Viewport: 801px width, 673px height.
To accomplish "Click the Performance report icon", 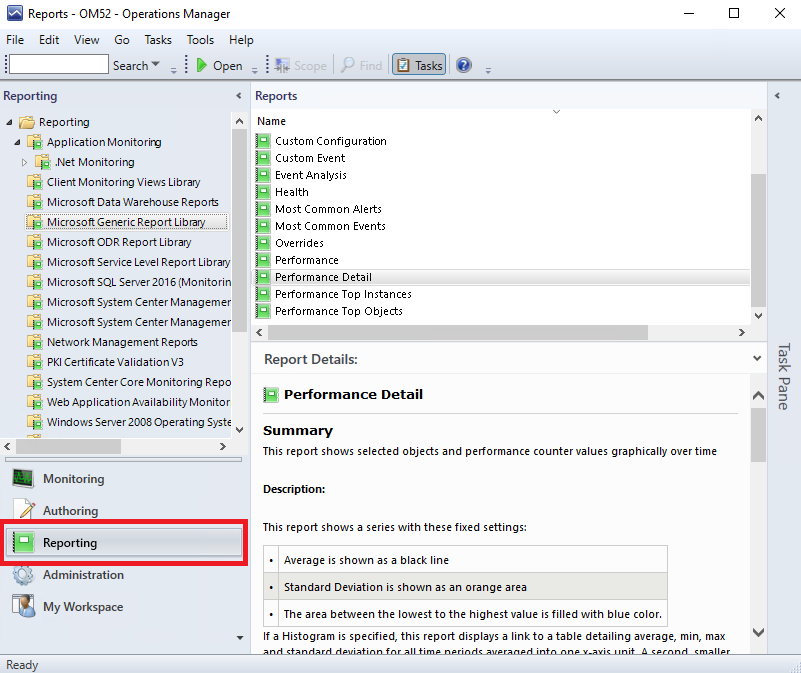I will (263, 260).
